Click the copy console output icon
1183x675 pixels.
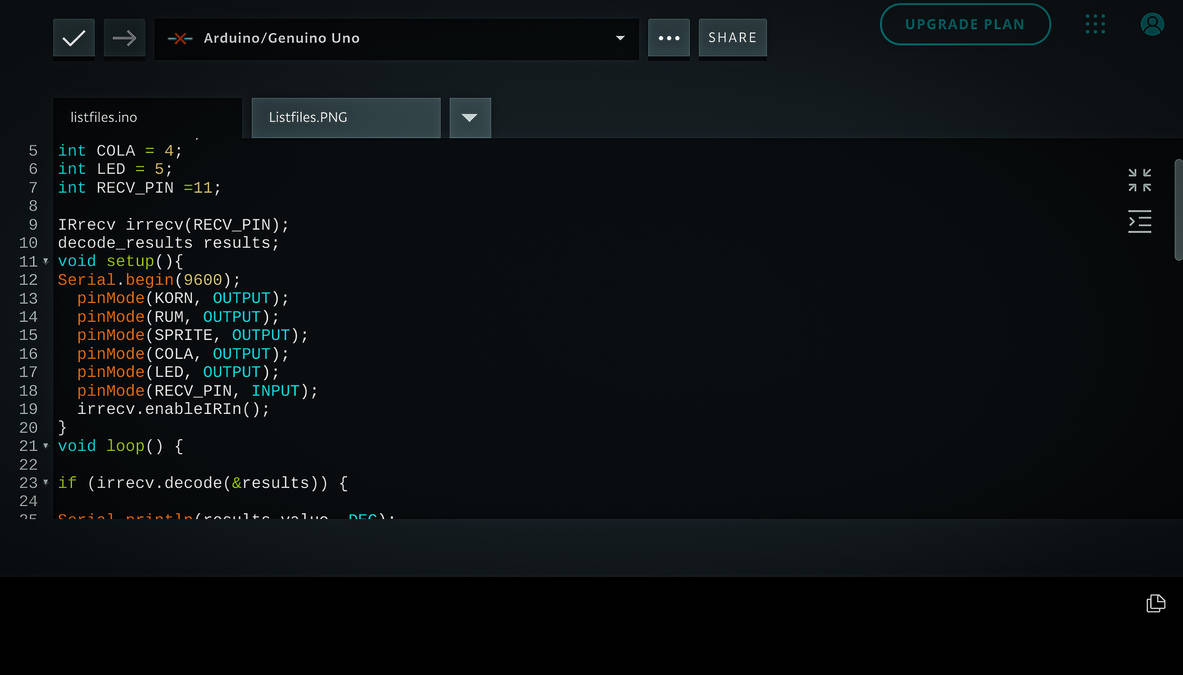click(x=1156, y=603)
